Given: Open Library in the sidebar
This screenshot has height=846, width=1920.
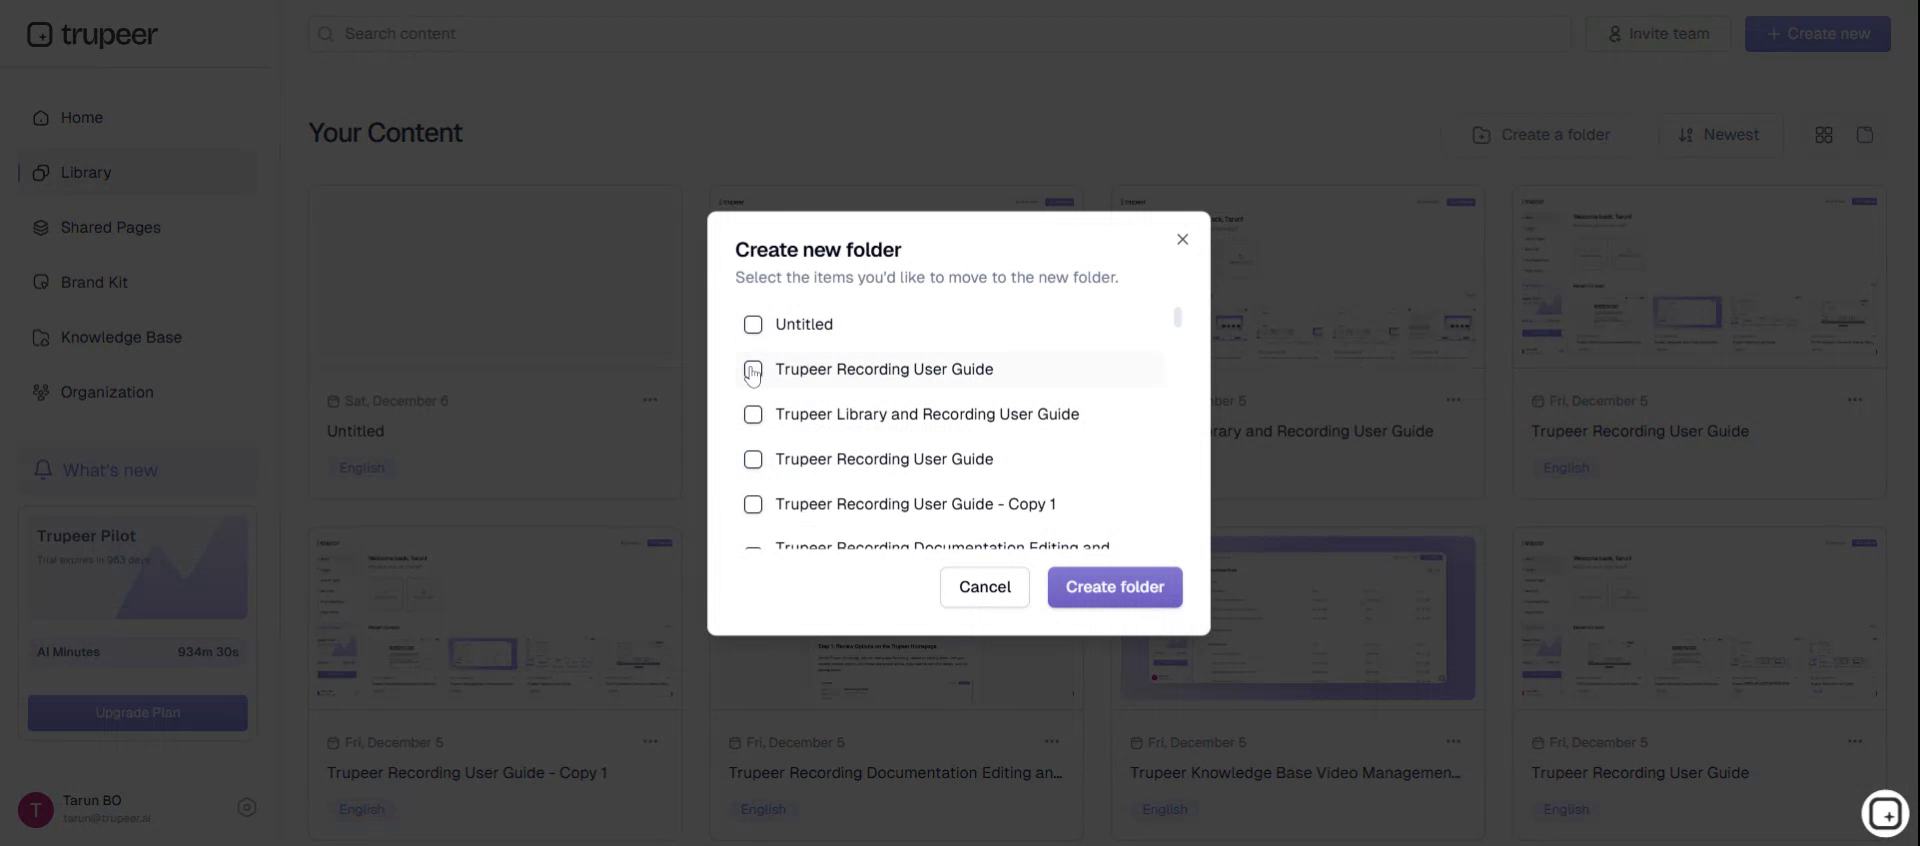Looking at the screenshot, I should pyautogui.click(x=137, y=173).
